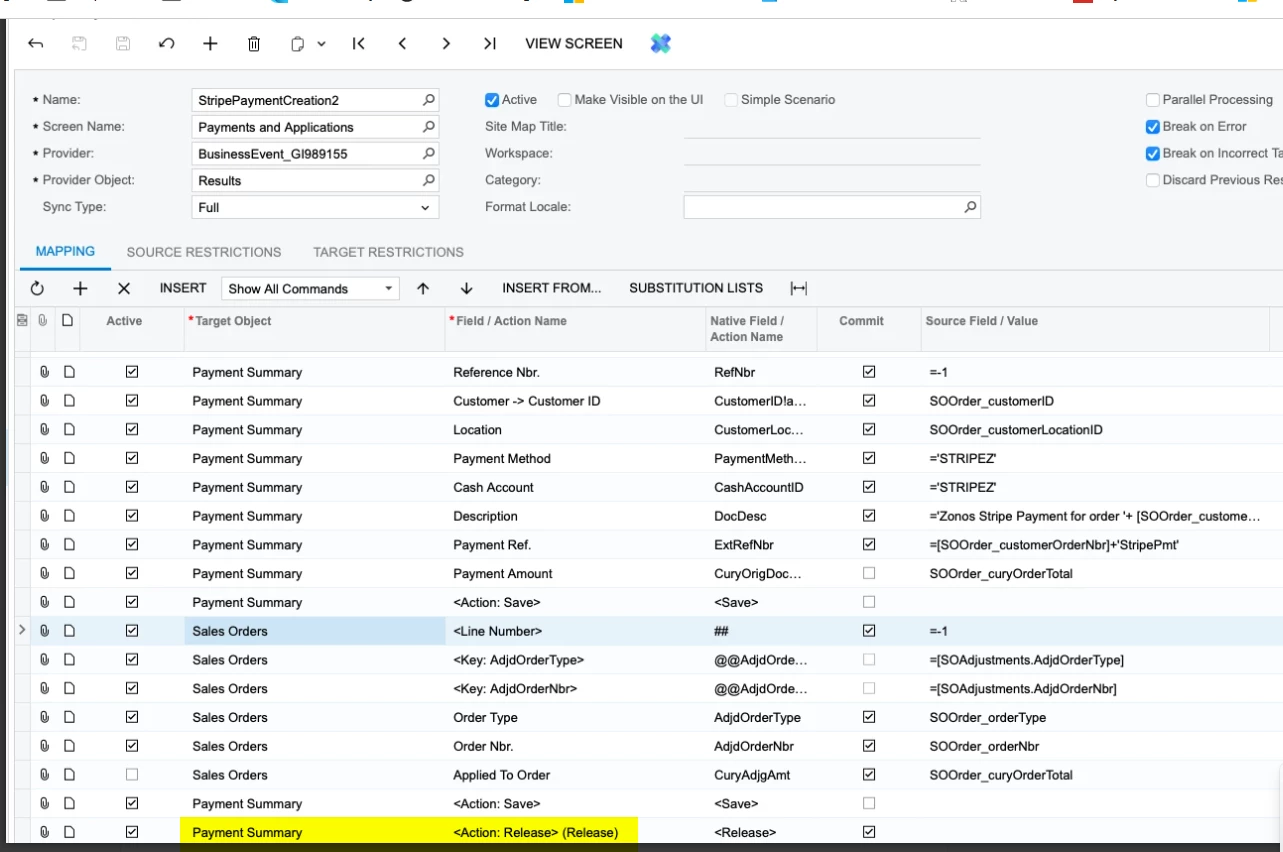Go to last record icon
Viewport: 1283px width, 852px height.
(490, 44)
